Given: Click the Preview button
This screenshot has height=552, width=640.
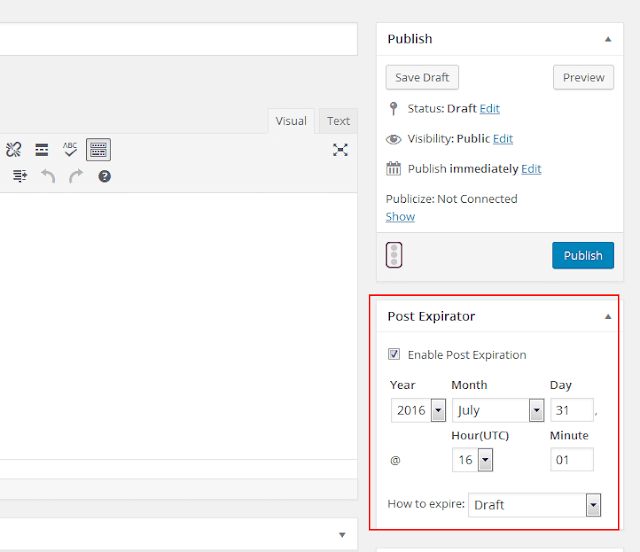Looking at the screenshot, I should click(x=583, y=77).
